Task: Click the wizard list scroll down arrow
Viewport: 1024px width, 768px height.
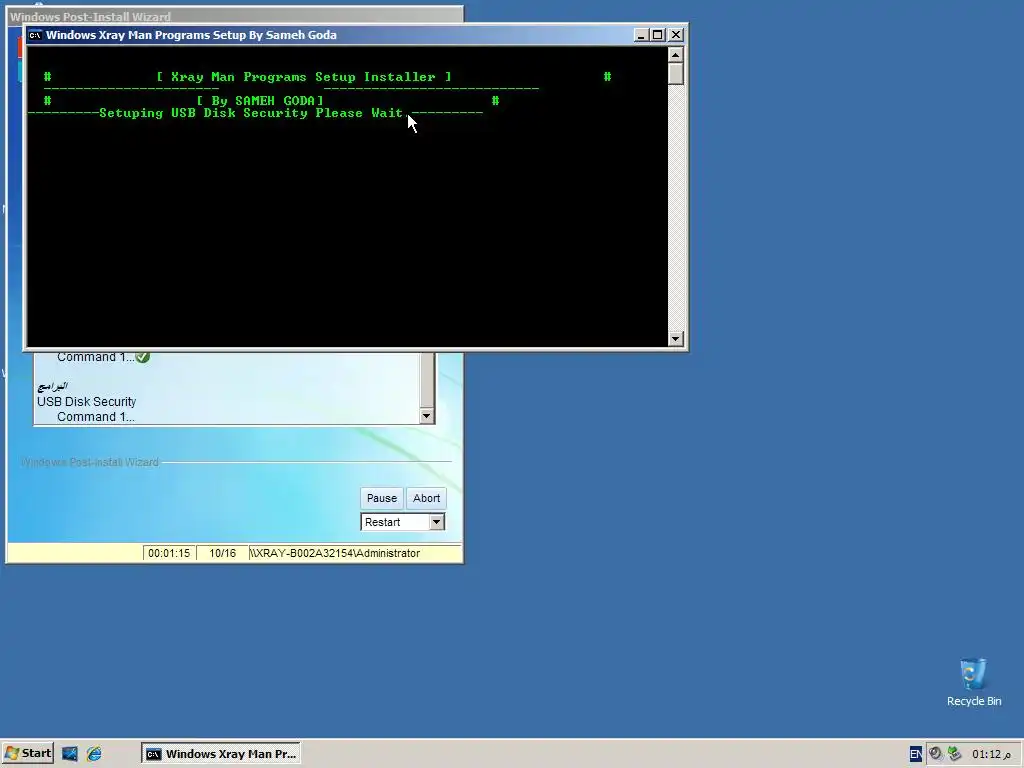Action: click(426, 416)
